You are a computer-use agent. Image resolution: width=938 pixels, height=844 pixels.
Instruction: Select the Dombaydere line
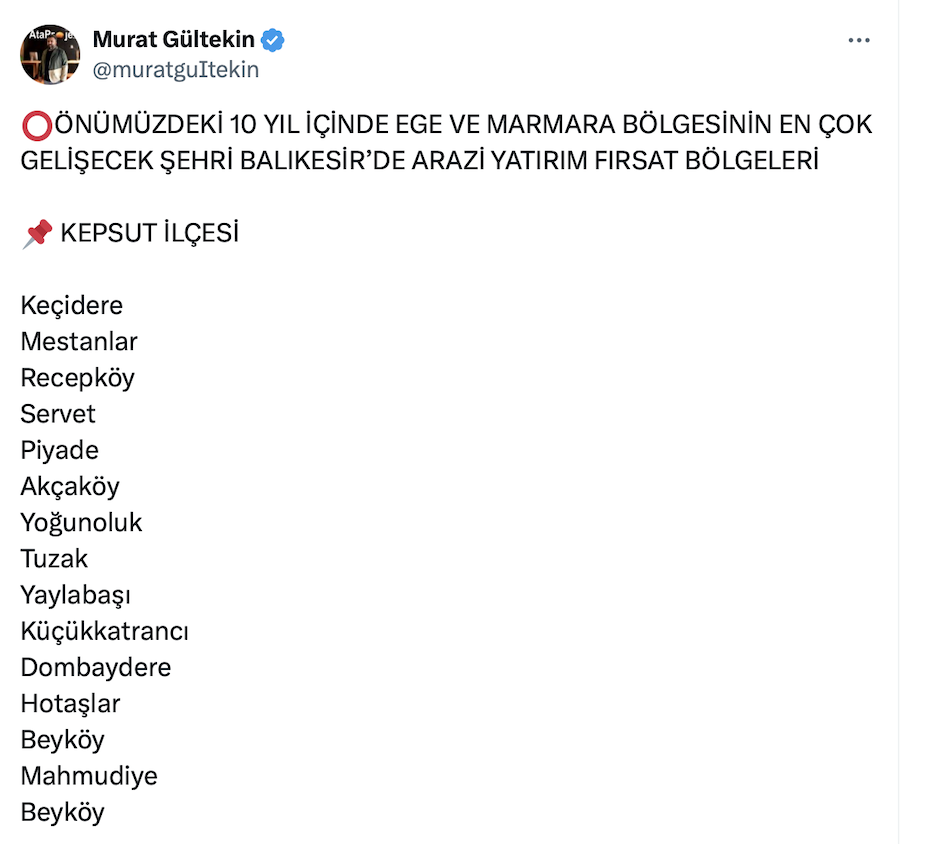pyautogui.click(x=95, y=667)
